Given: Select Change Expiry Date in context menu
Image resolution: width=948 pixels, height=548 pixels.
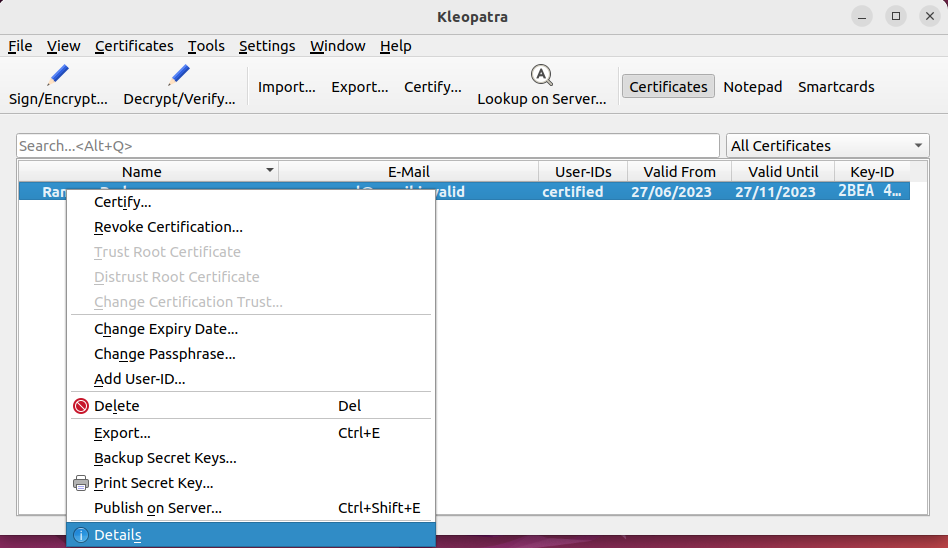Looking at the screenshot, I should tap(250, 329).
